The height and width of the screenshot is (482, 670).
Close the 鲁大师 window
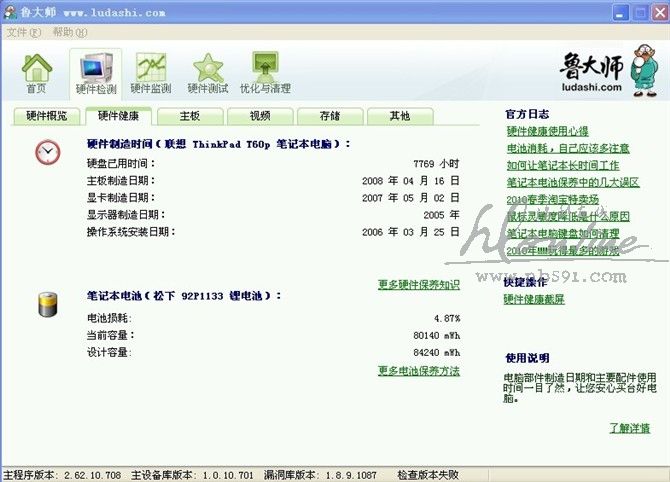[x=659, y=12]
